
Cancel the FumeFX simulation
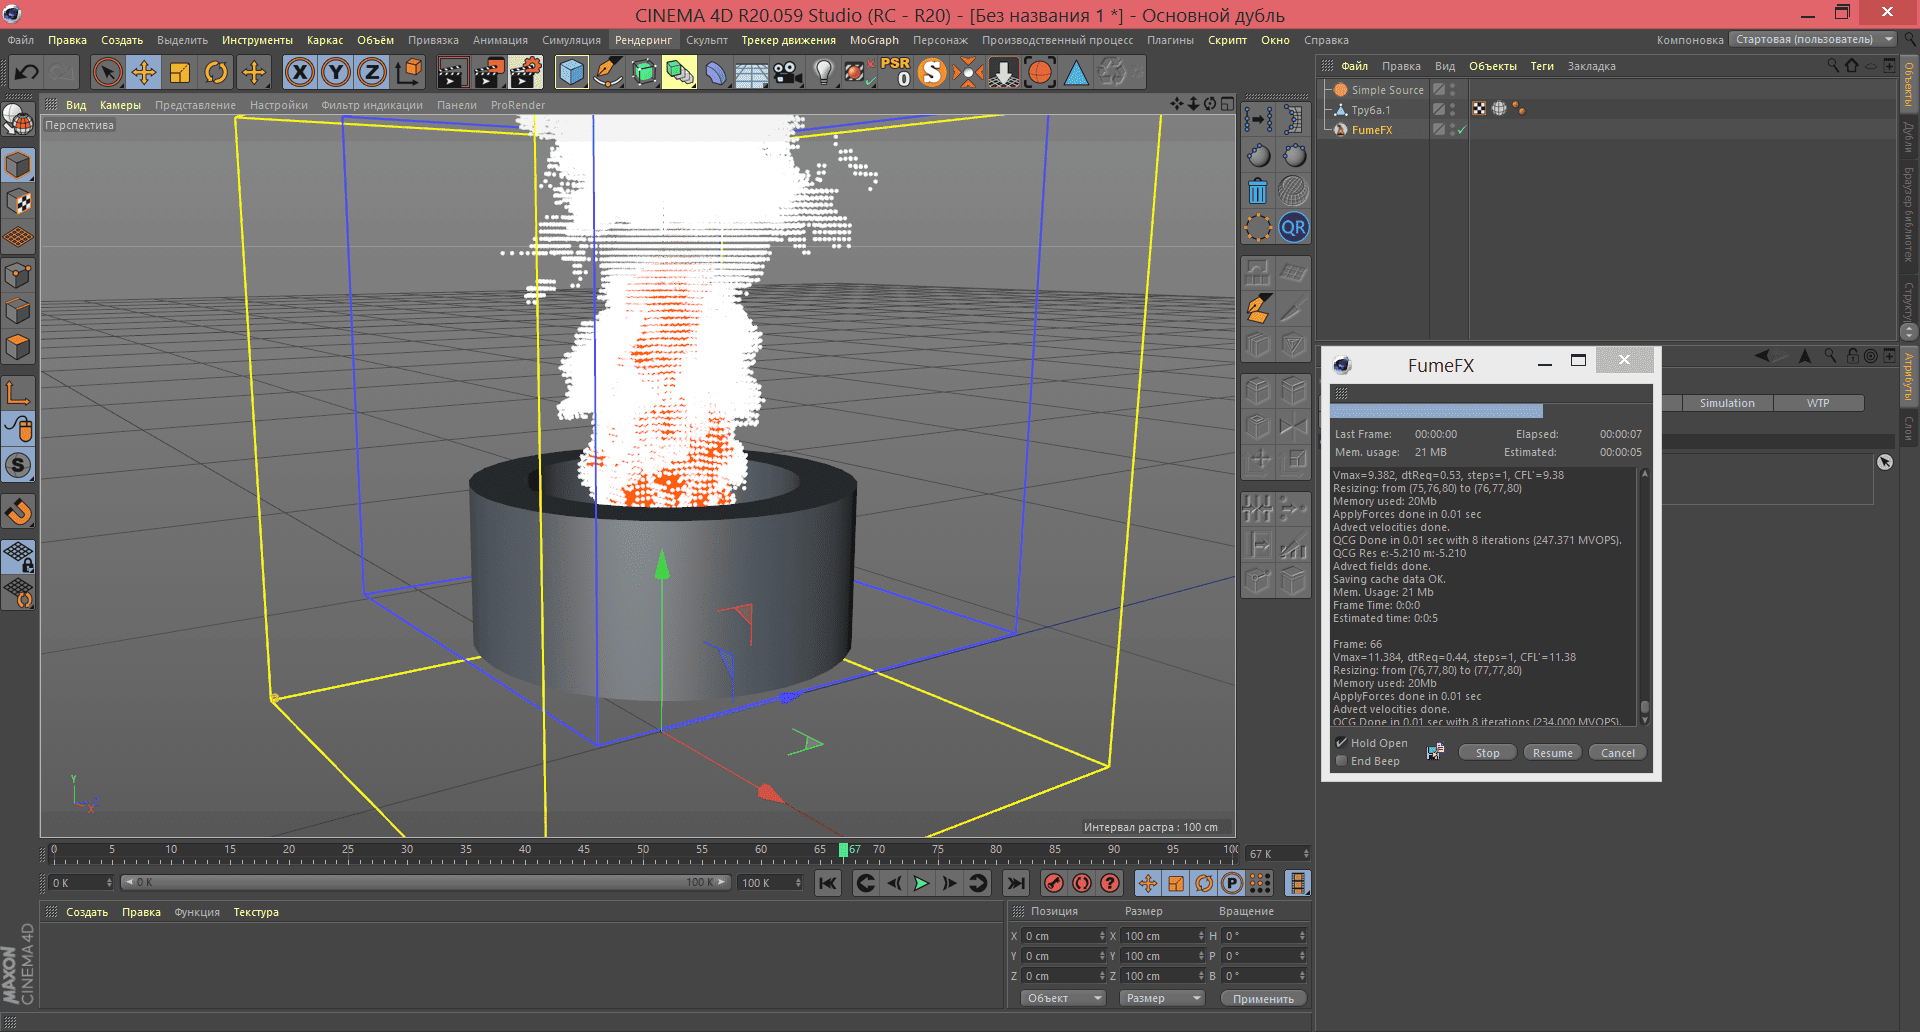pos(1617,753)
